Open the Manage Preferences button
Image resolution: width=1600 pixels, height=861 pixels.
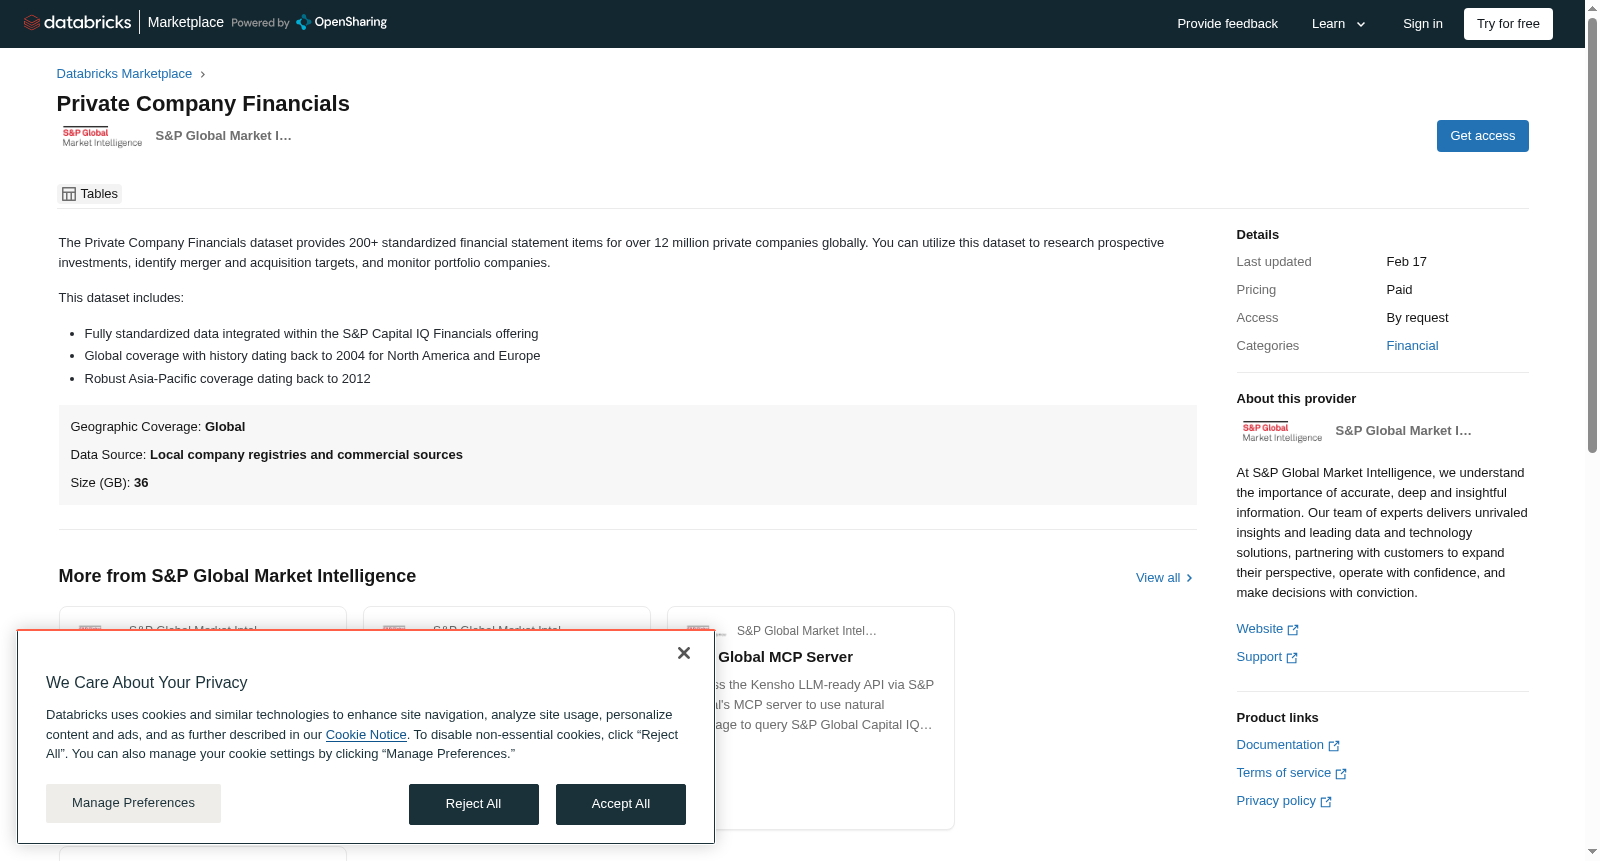(133, 803)
